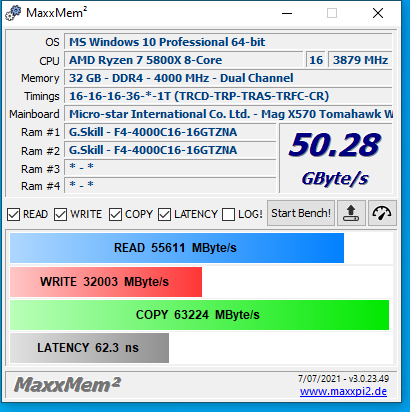Viewport: 410px width, 412px height.
Task: Click the WRITE 32003 MByte/s bar
Action: 106,282
